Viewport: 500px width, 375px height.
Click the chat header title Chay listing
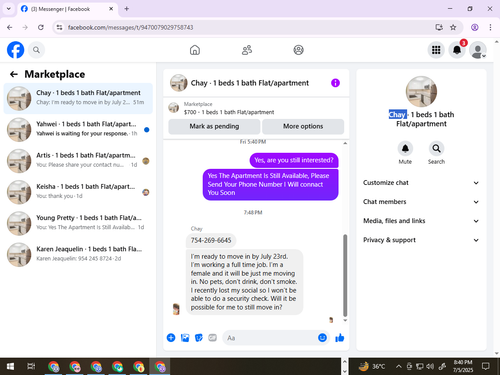[250, 83]
